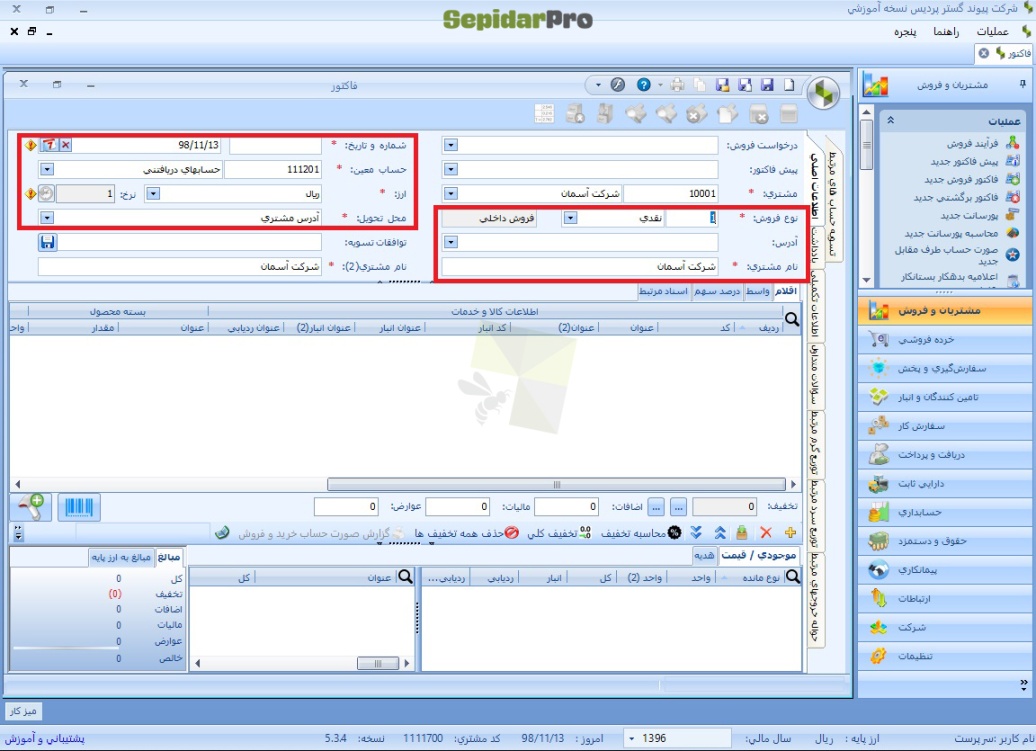Open آدرس dropdown arrow
This screenshot has height=751, width=1036.
(451, 242)
